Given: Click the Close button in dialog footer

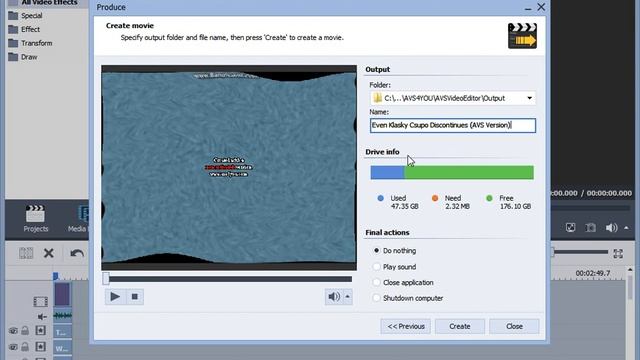Looking at the screenshot, I should pyautogui.click(x=514, y=327).
